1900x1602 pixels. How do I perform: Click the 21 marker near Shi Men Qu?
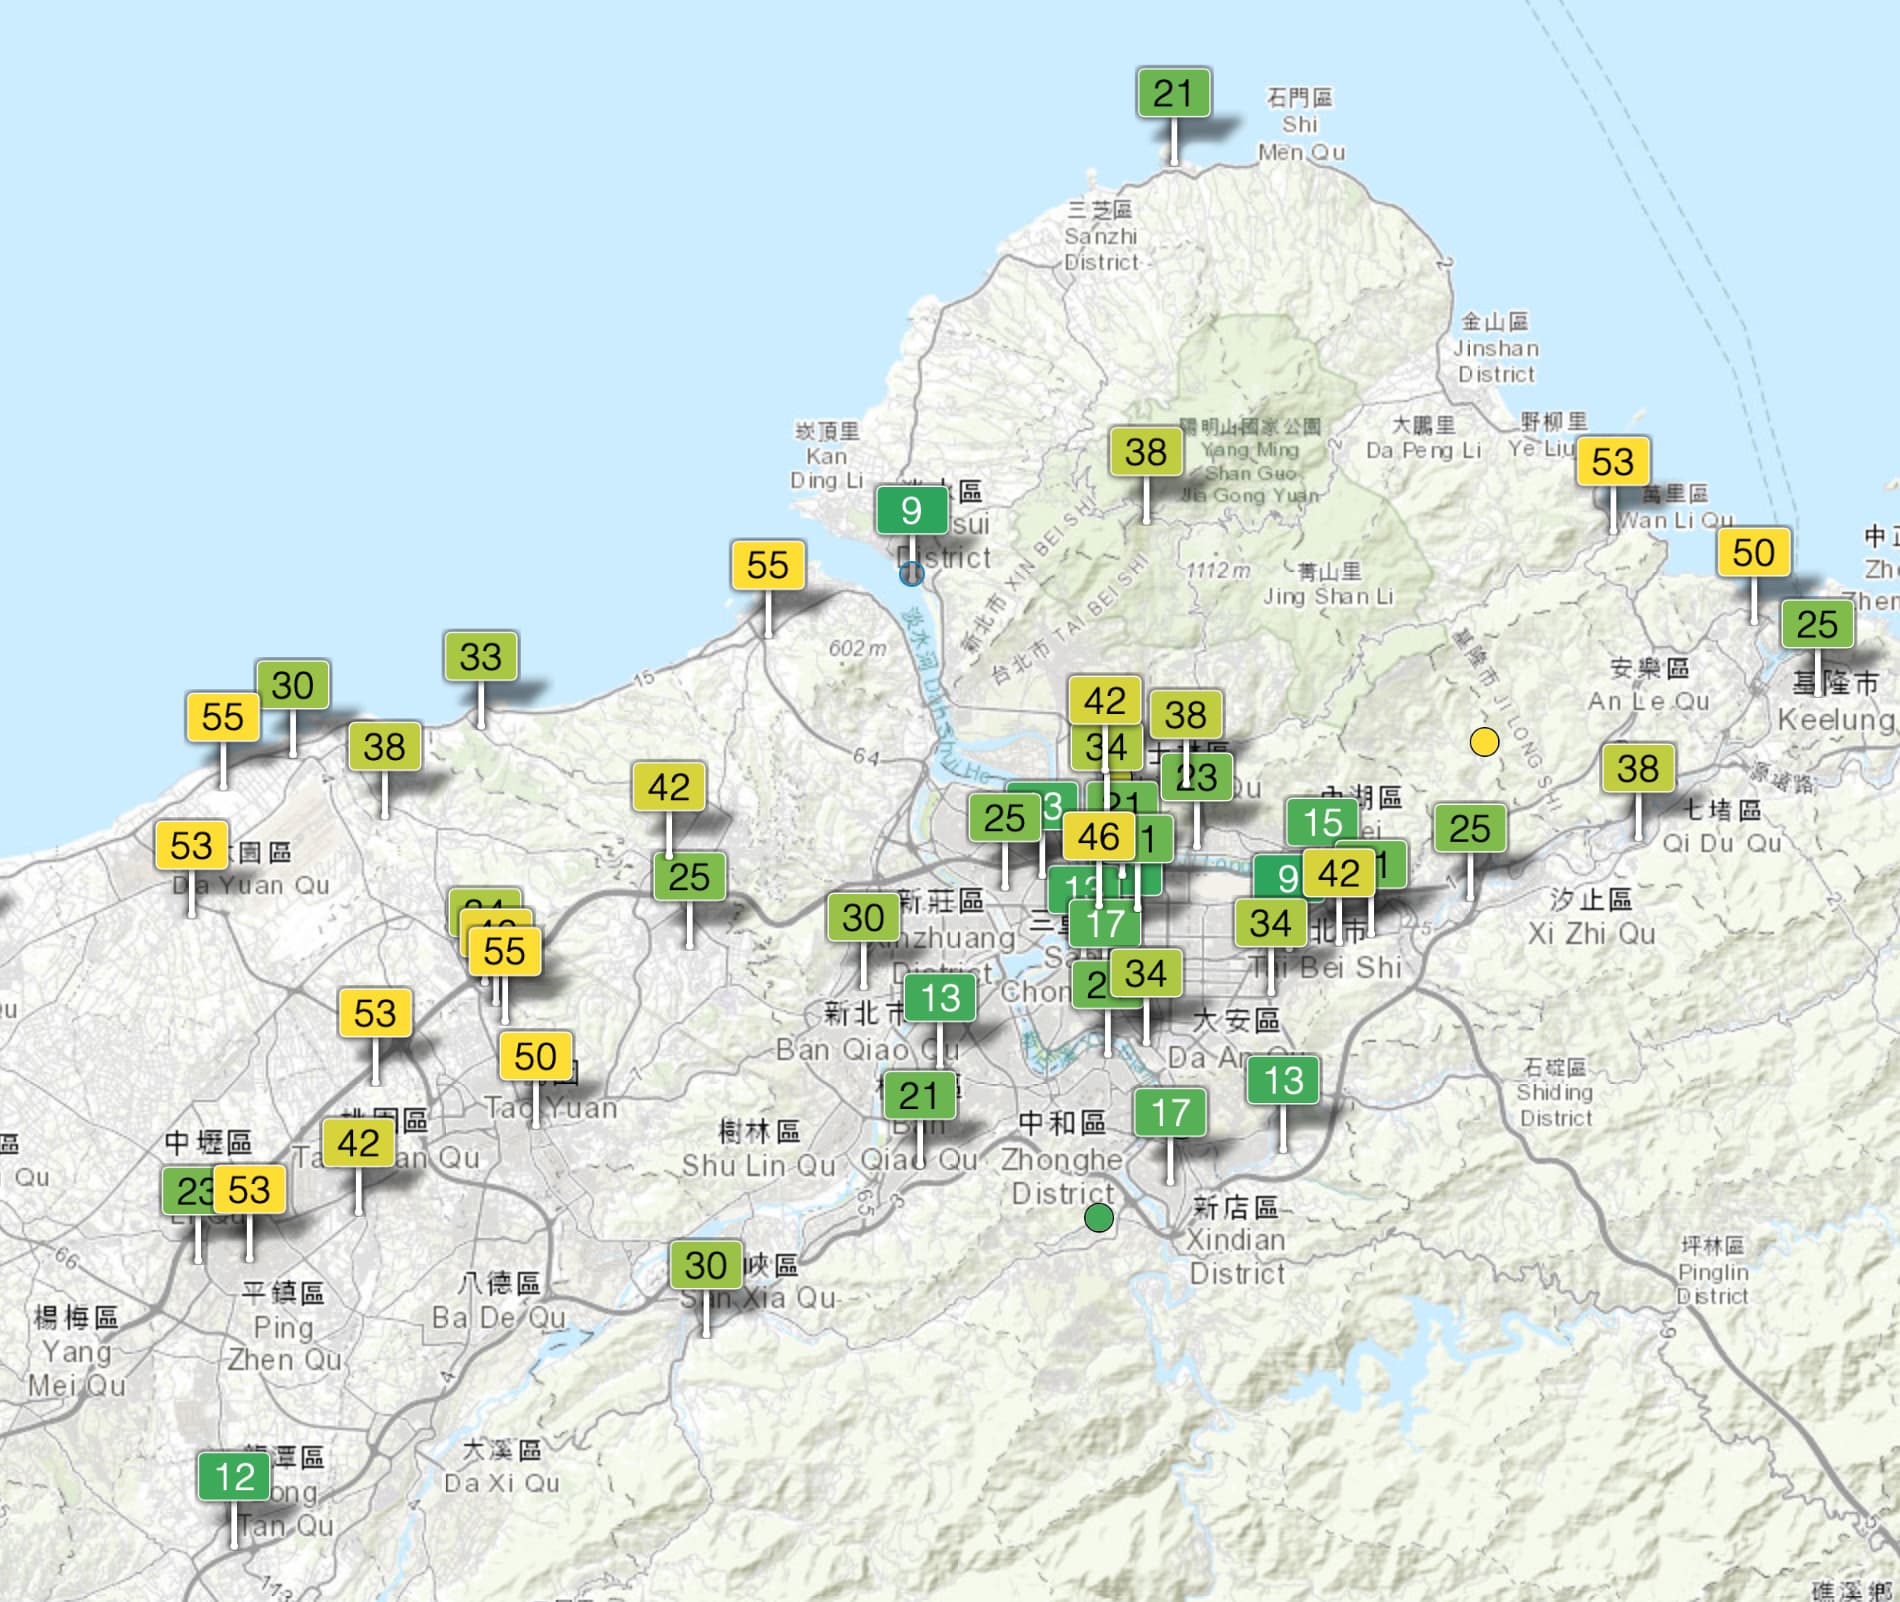(1173, 93)
